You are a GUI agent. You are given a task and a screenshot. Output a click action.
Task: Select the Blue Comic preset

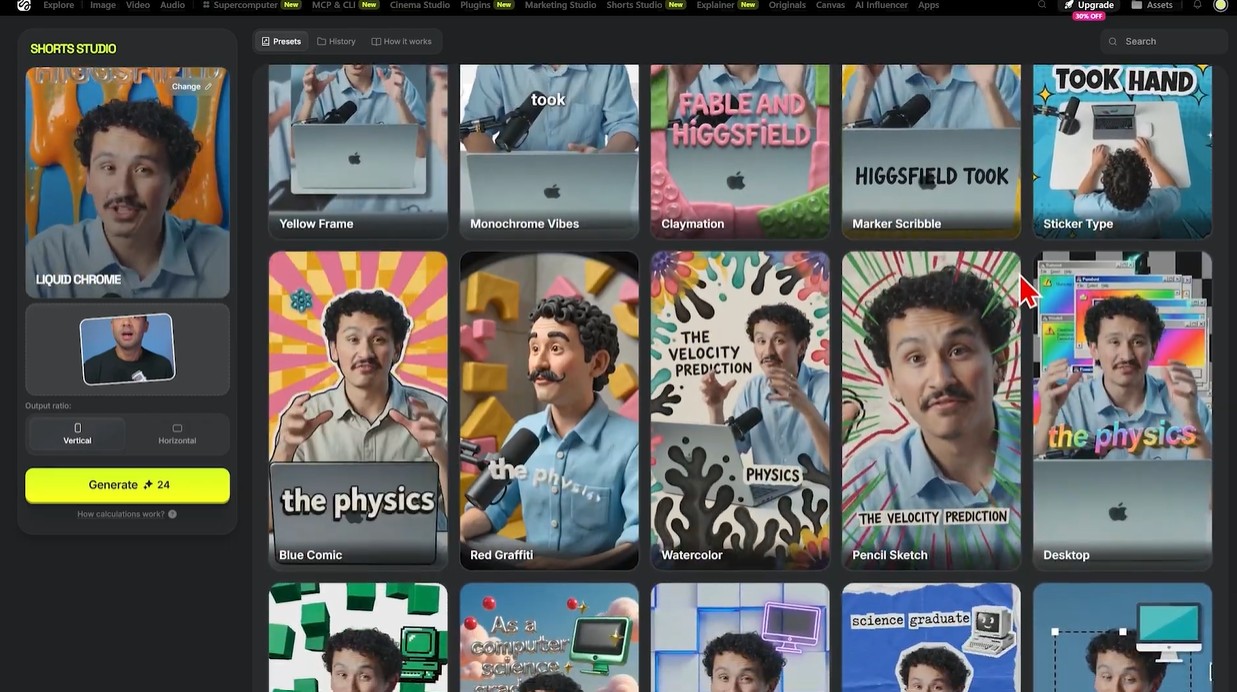tap(358, 410)
